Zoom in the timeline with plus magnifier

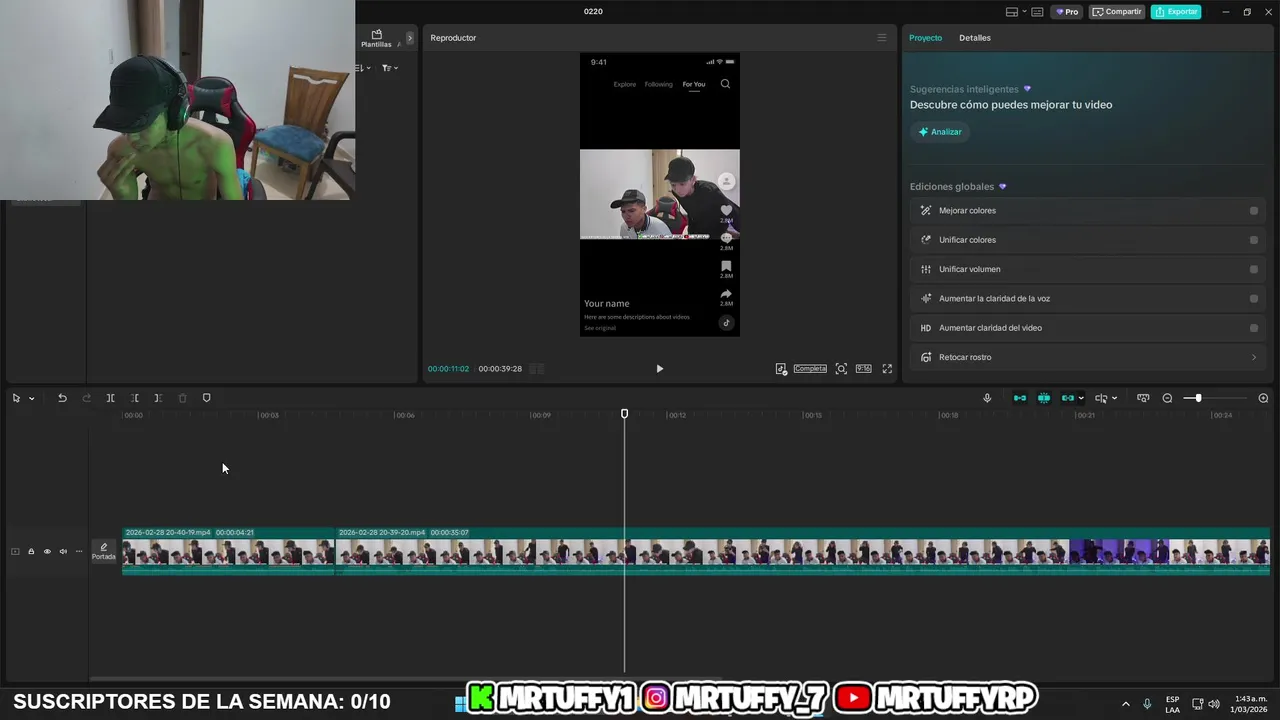[x=1263, y=398]
